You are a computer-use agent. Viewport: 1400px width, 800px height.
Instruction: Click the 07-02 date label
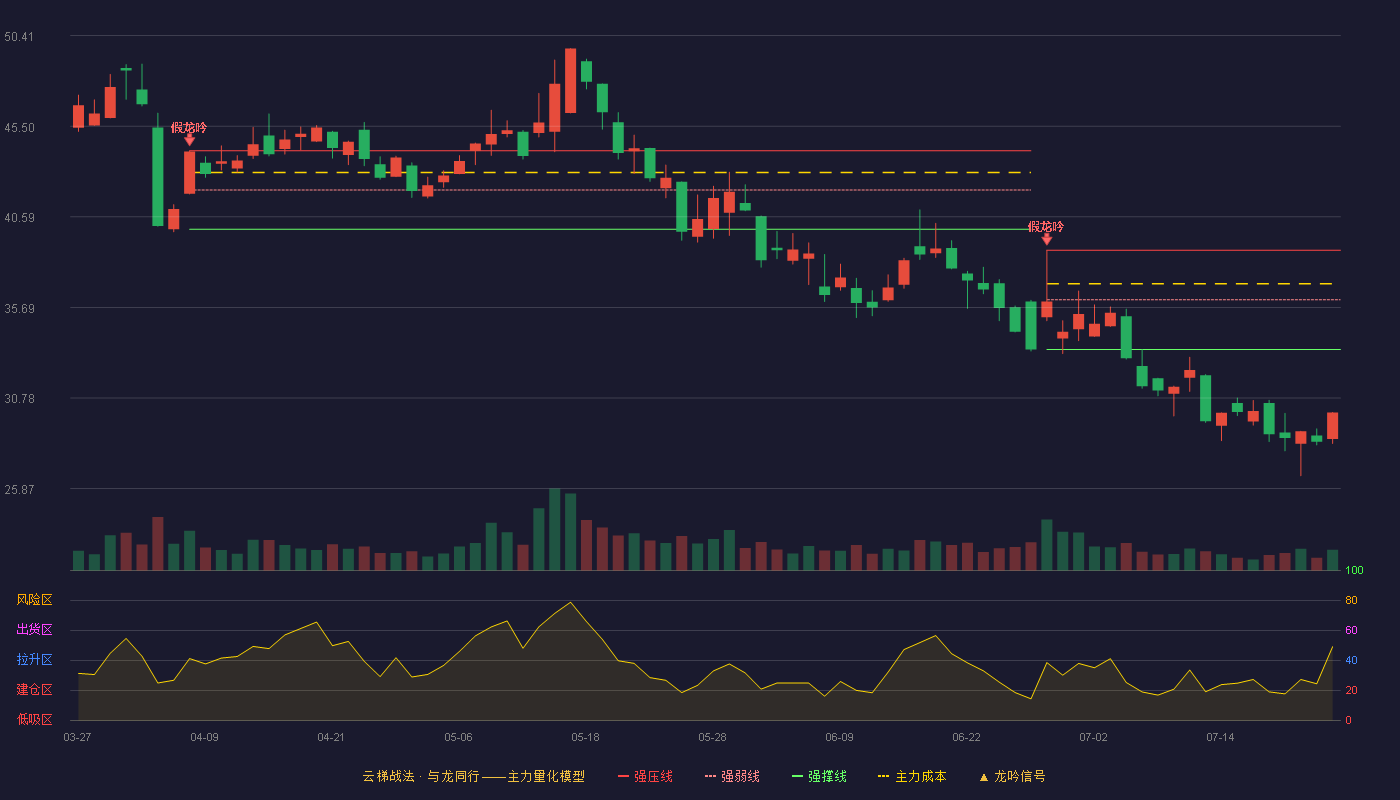(x=1093, y=737)
